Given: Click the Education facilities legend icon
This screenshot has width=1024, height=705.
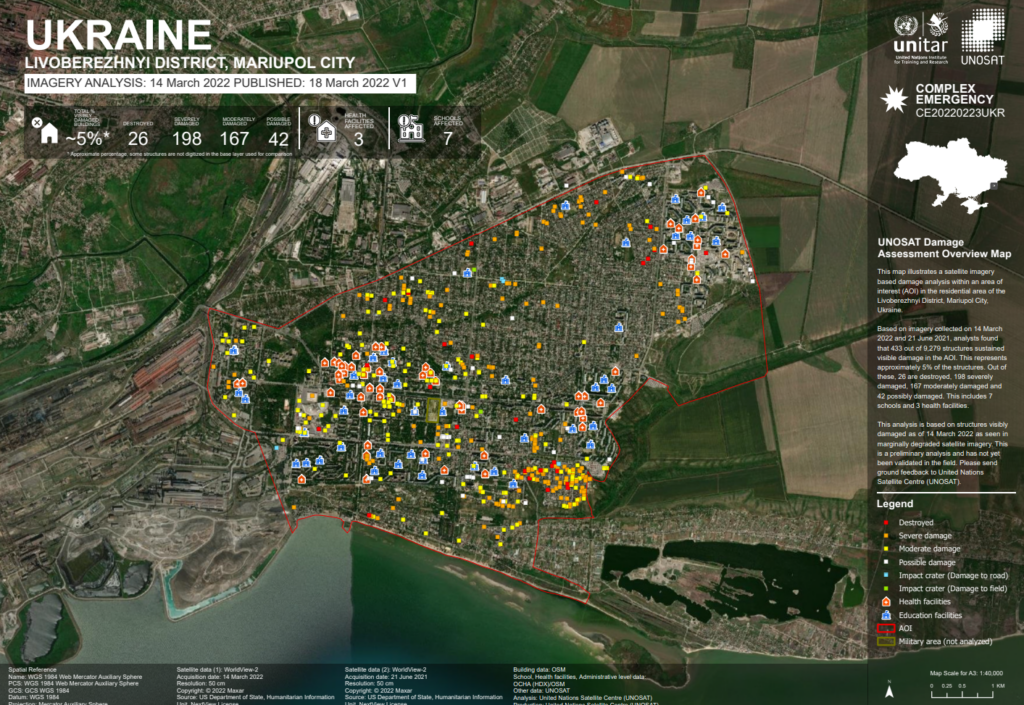Looking at the screenshot, I should tap(884, 615).
